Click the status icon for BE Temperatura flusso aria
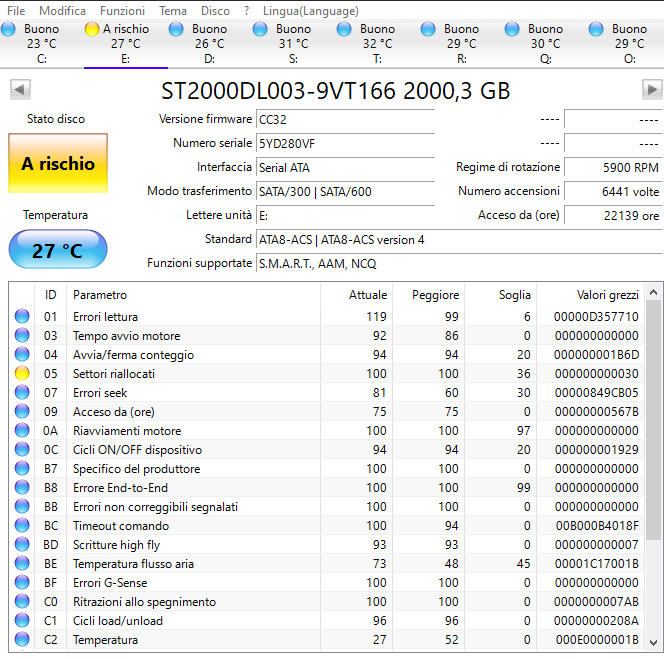This screenshot has width=664, height=659. tap(22, 563)
